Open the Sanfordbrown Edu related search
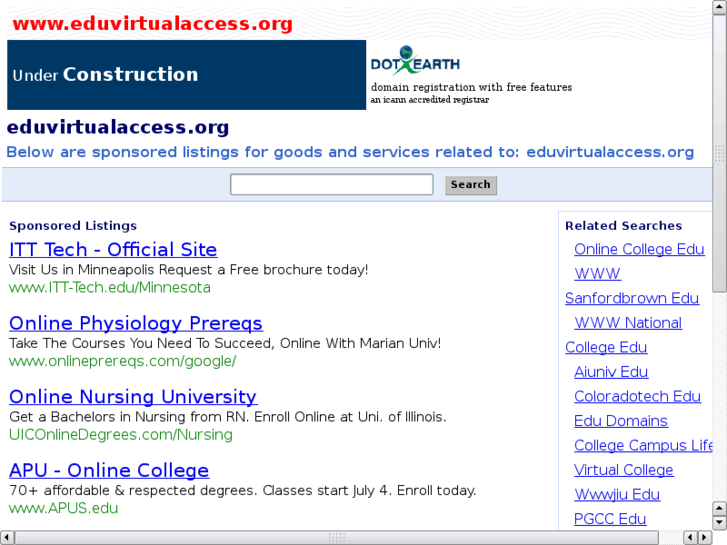The image size is (727, 545). click(x=631, y=298)
